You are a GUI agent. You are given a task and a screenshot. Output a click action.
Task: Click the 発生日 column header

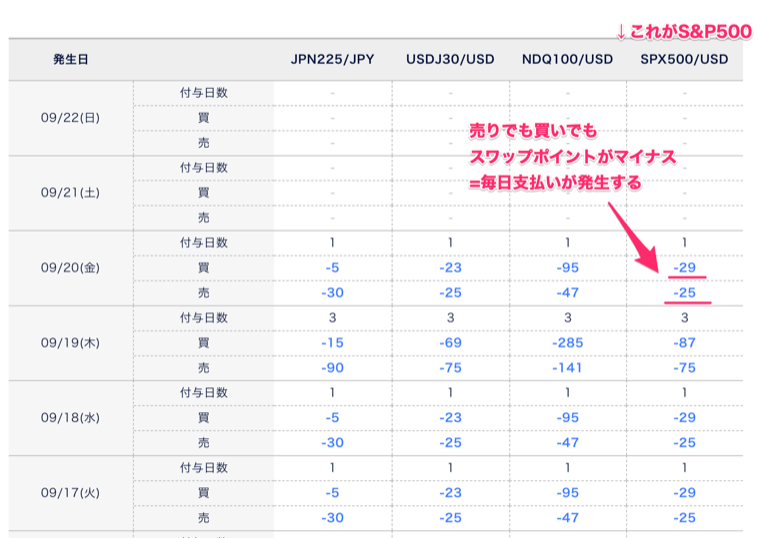click(71, 60)
